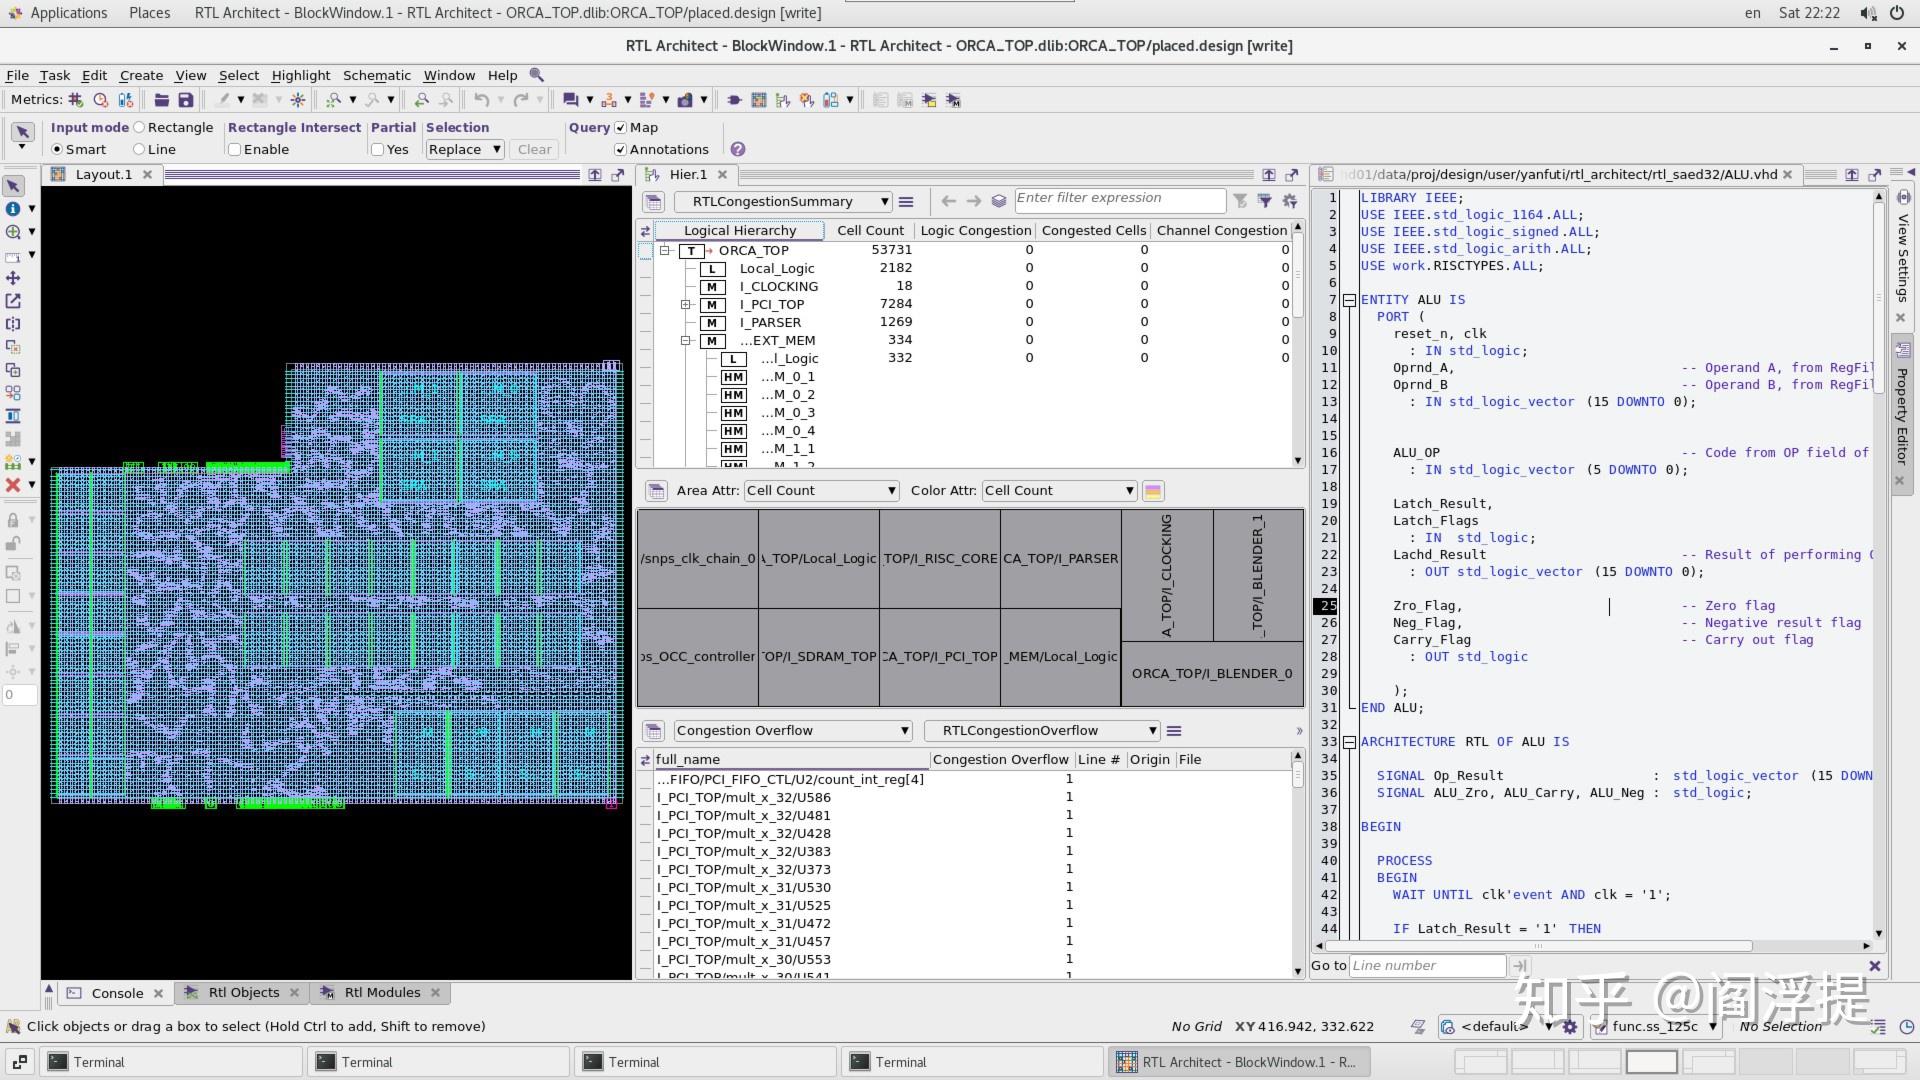This screenshot has height=1080, width=1920.
Task: Open the Color Attr color swatch
Action: (x=1153, y=490)
